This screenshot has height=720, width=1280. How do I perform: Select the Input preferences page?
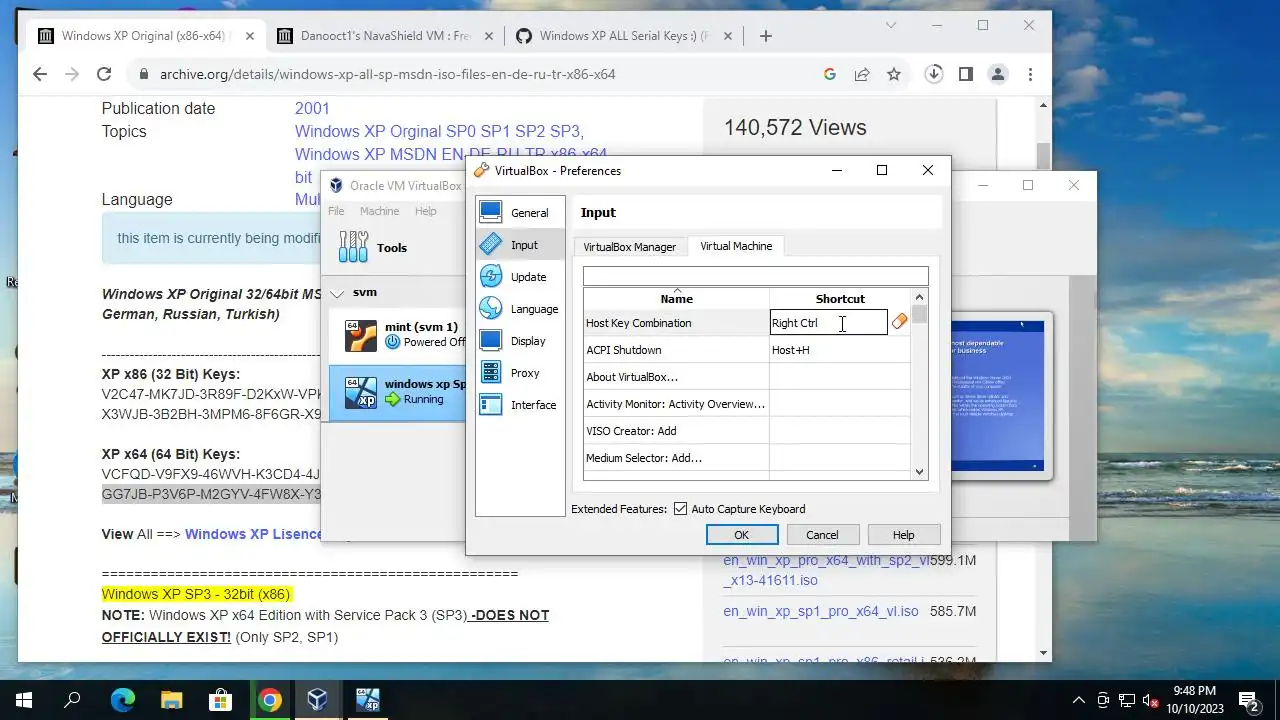(520, 245)
